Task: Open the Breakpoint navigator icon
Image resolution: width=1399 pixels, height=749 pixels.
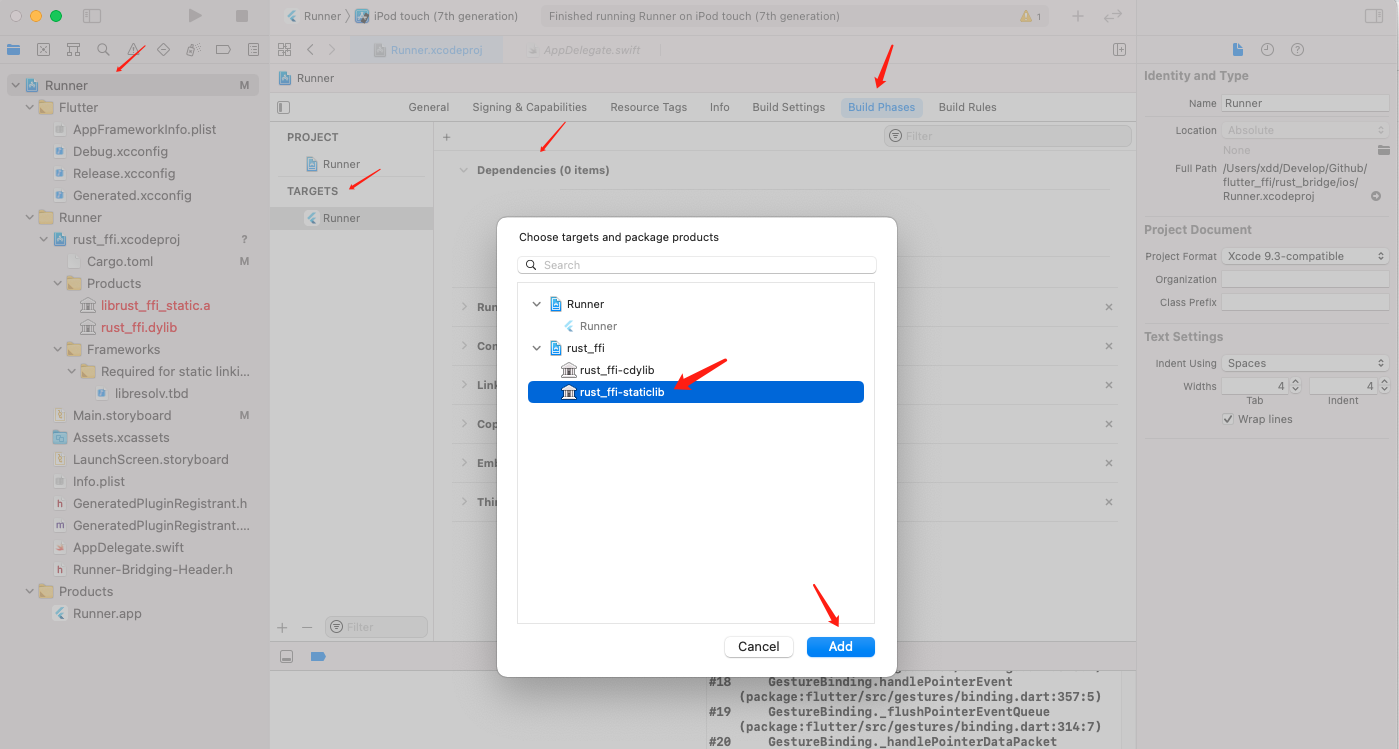Action: (224, 49)
